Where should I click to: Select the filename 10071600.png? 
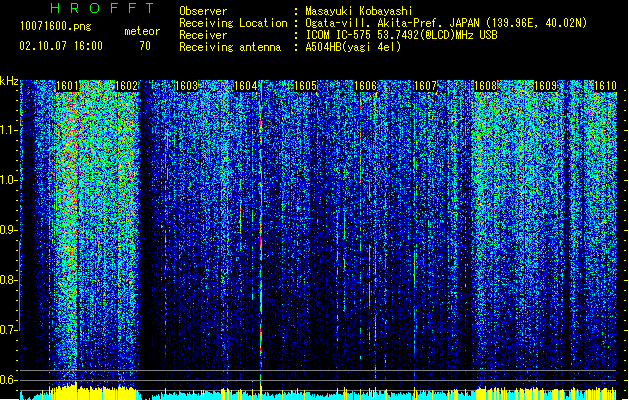click(55, 27)
